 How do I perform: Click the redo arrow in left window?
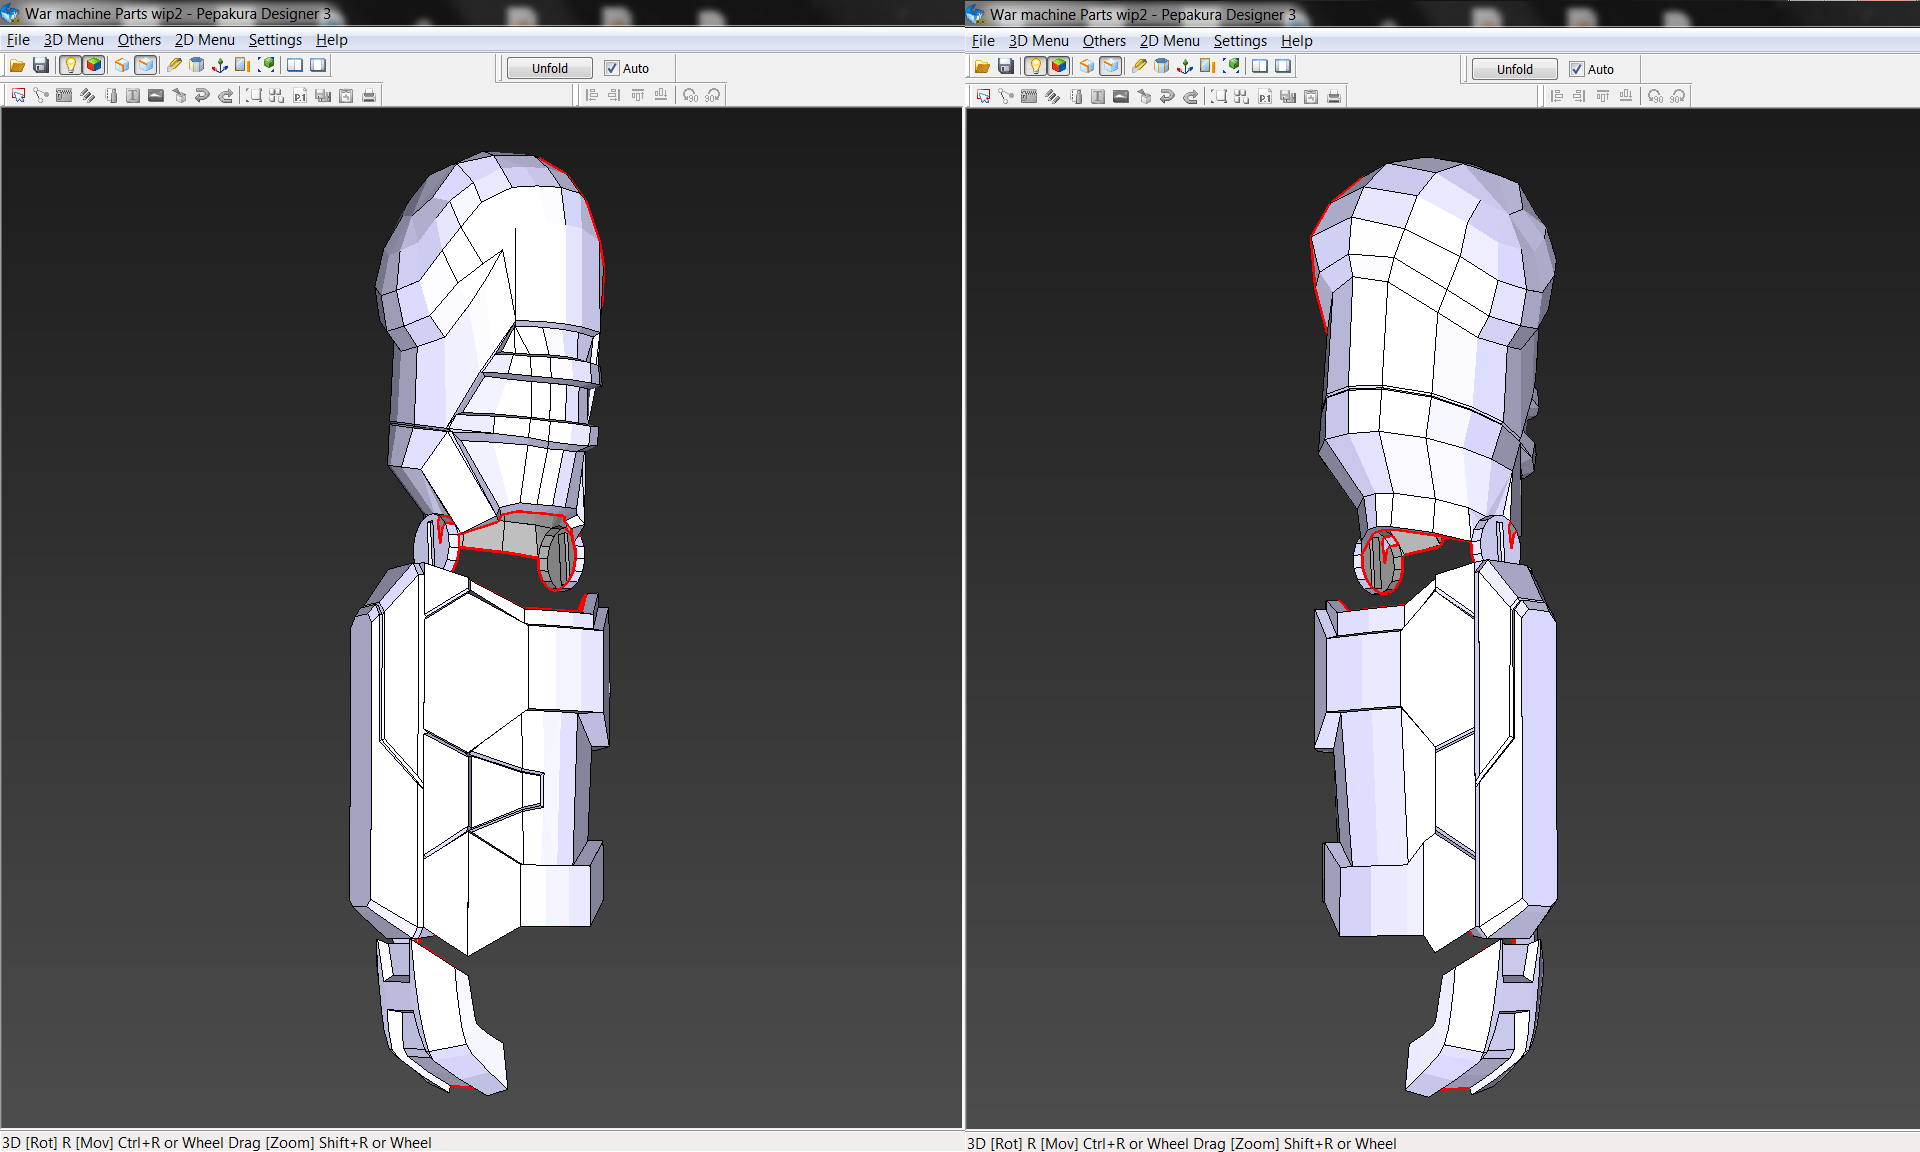225,95
